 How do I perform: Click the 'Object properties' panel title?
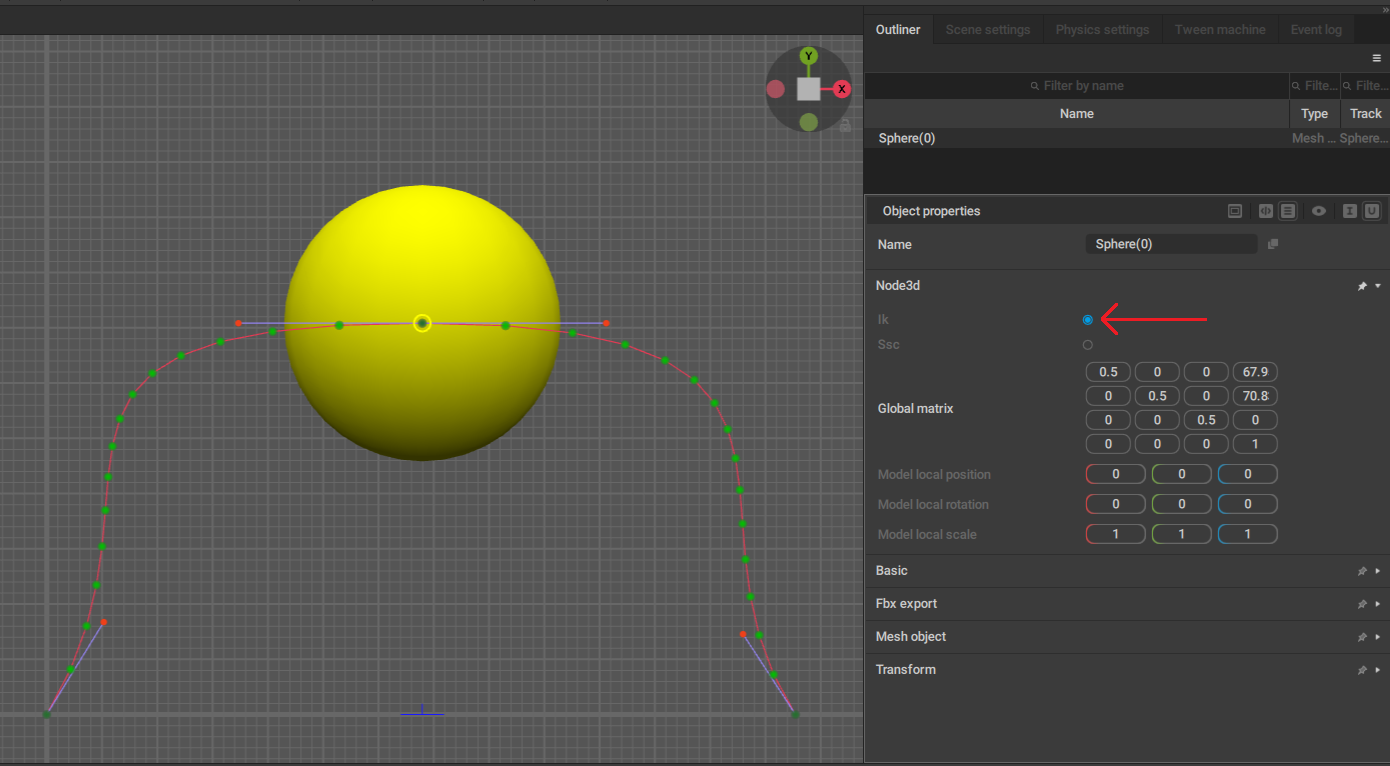tap(931, 211)
